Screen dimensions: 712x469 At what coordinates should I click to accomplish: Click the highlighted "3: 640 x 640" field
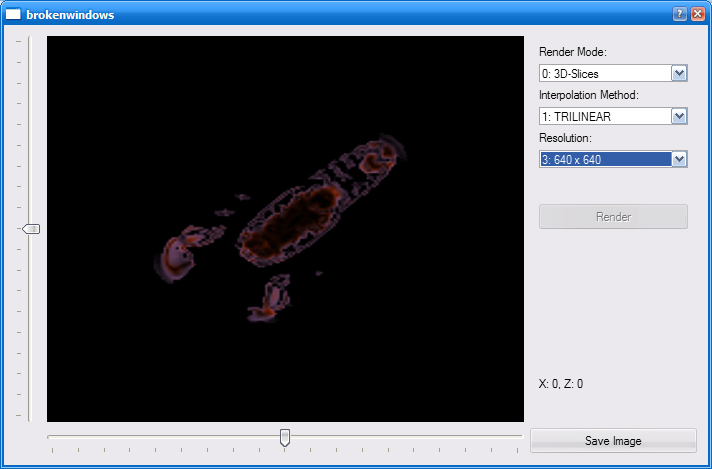click(x=604, y=159)
